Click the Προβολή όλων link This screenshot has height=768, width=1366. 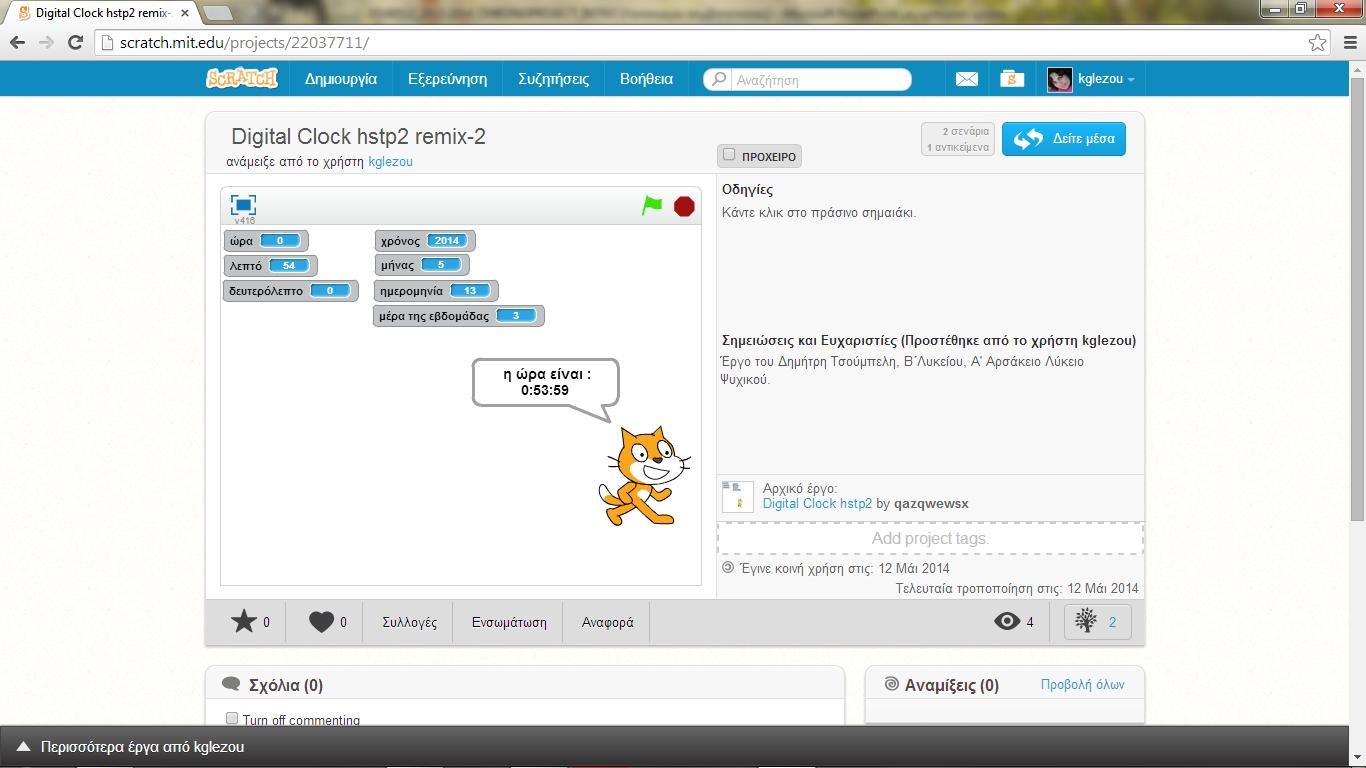pos(1082,685)
